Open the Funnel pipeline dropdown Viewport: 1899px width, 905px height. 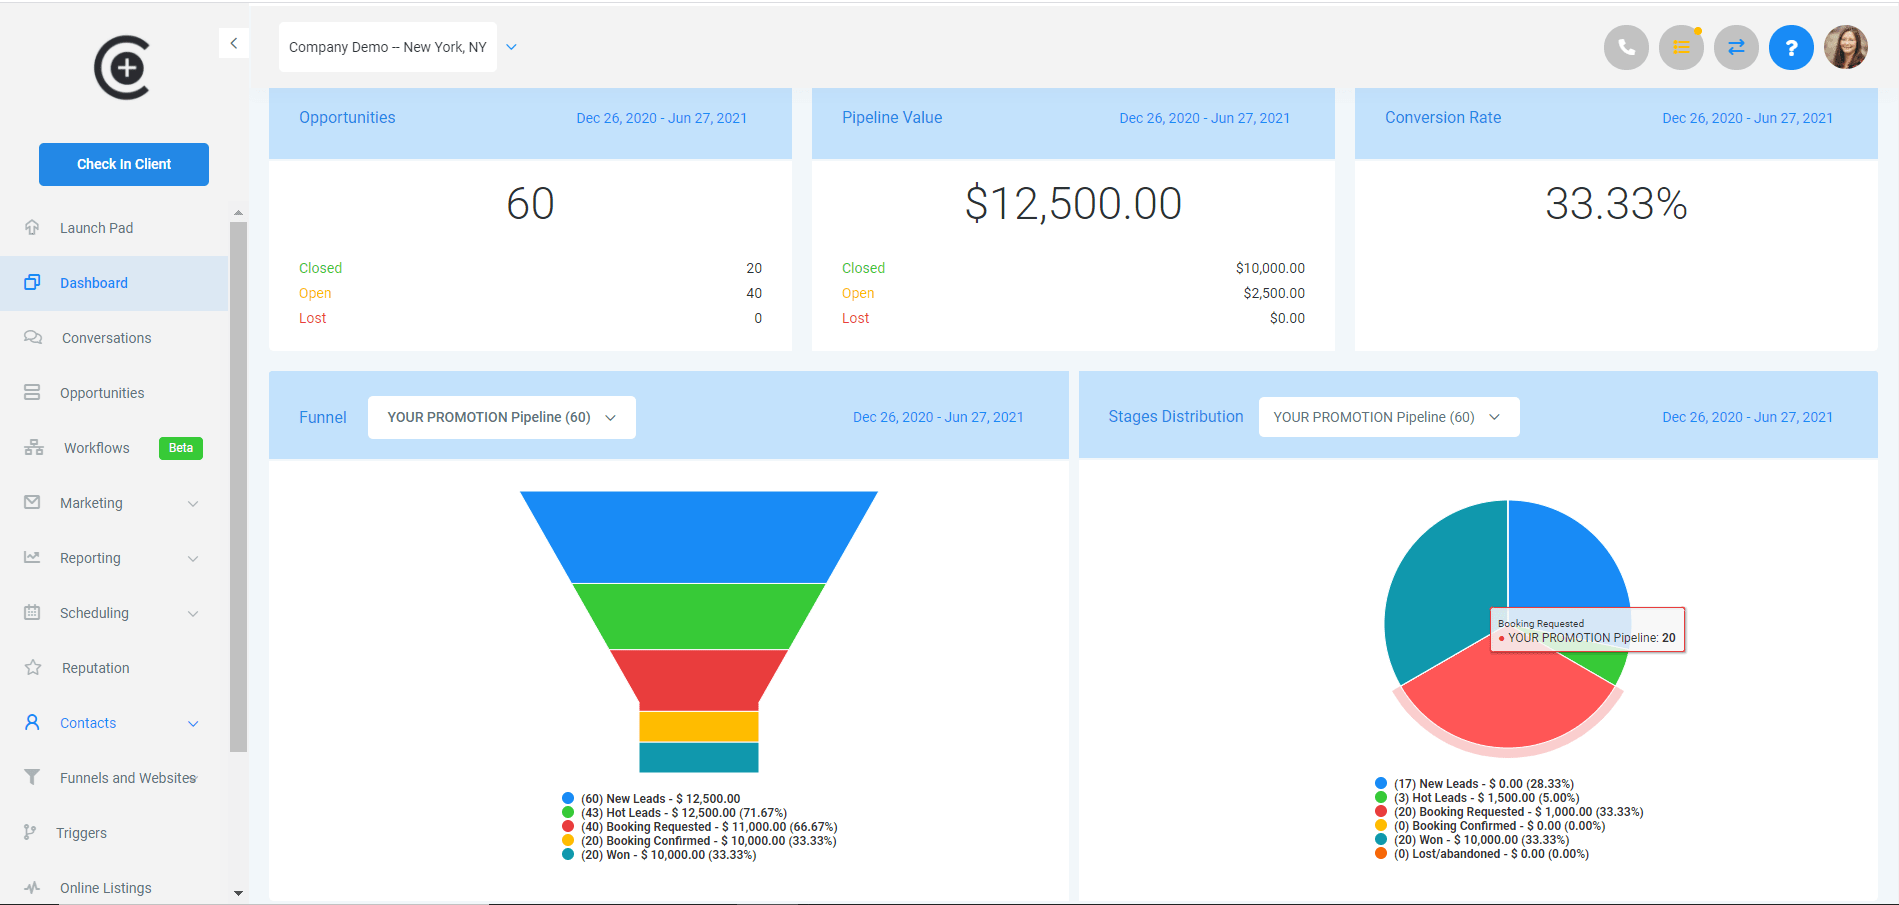502,417
